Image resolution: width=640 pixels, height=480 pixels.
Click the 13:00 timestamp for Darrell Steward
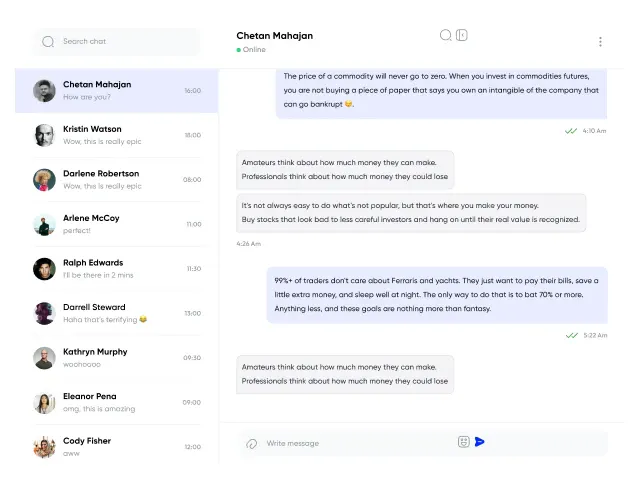(x=193, y=313)
